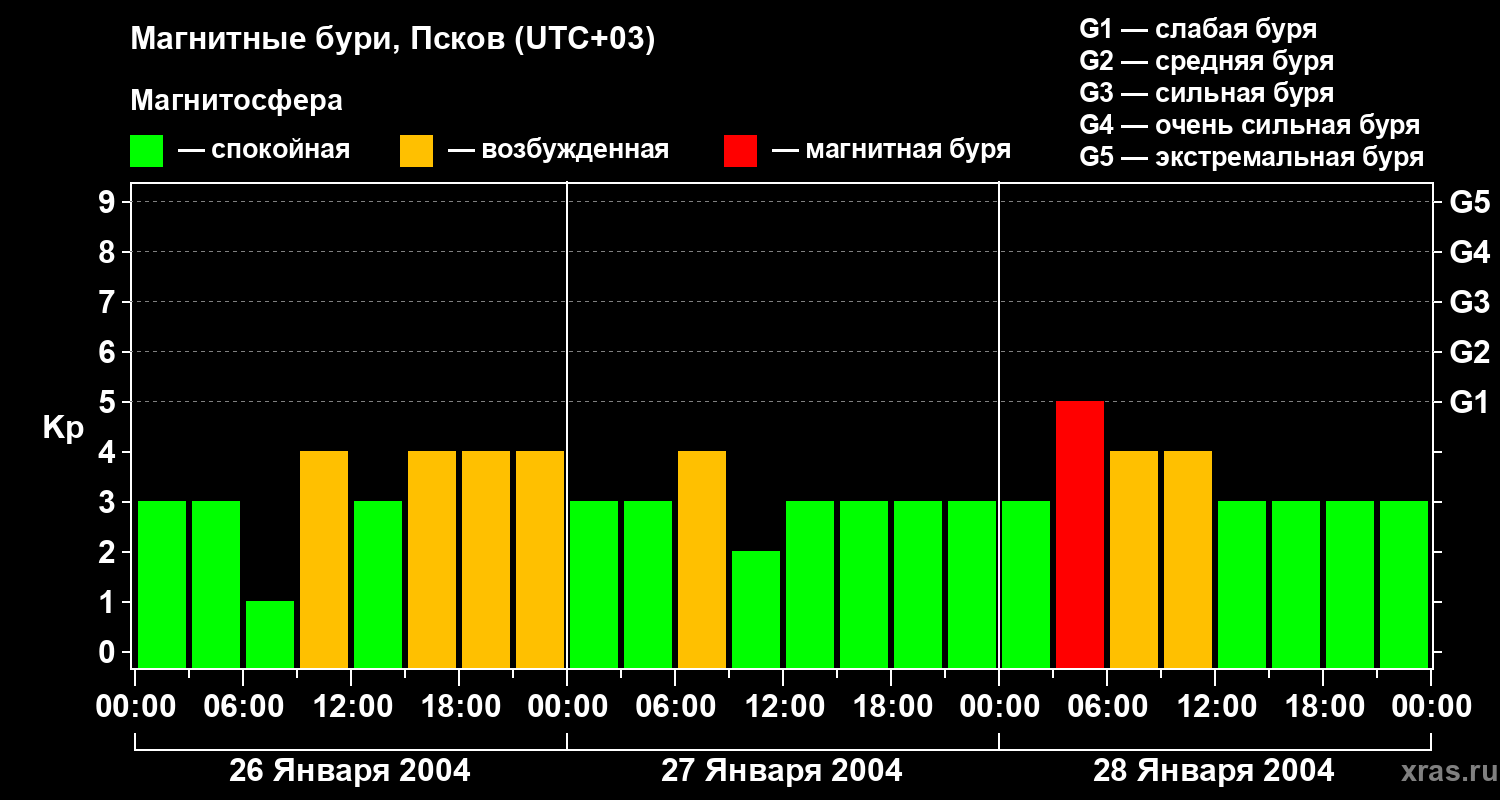Viewport: 1500px width, 800px height.
Task: Click the final '00:00' label ending 28 January
Action: tap(1431, 707)
